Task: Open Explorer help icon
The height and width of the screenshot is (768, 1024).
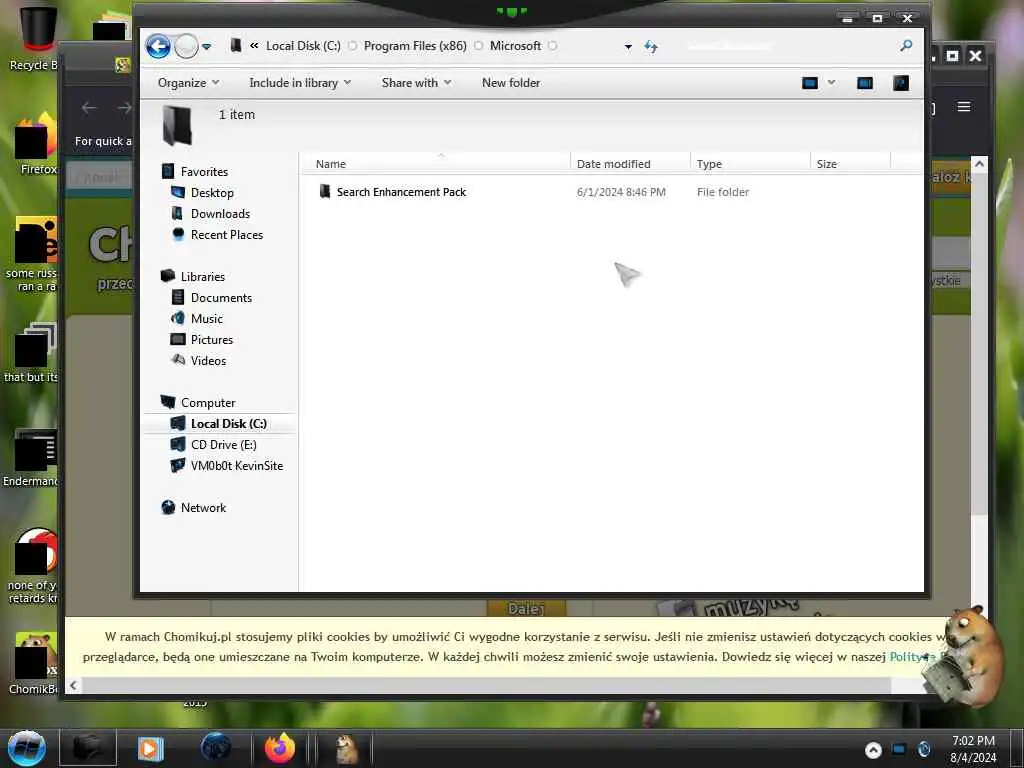Action: 901,83
